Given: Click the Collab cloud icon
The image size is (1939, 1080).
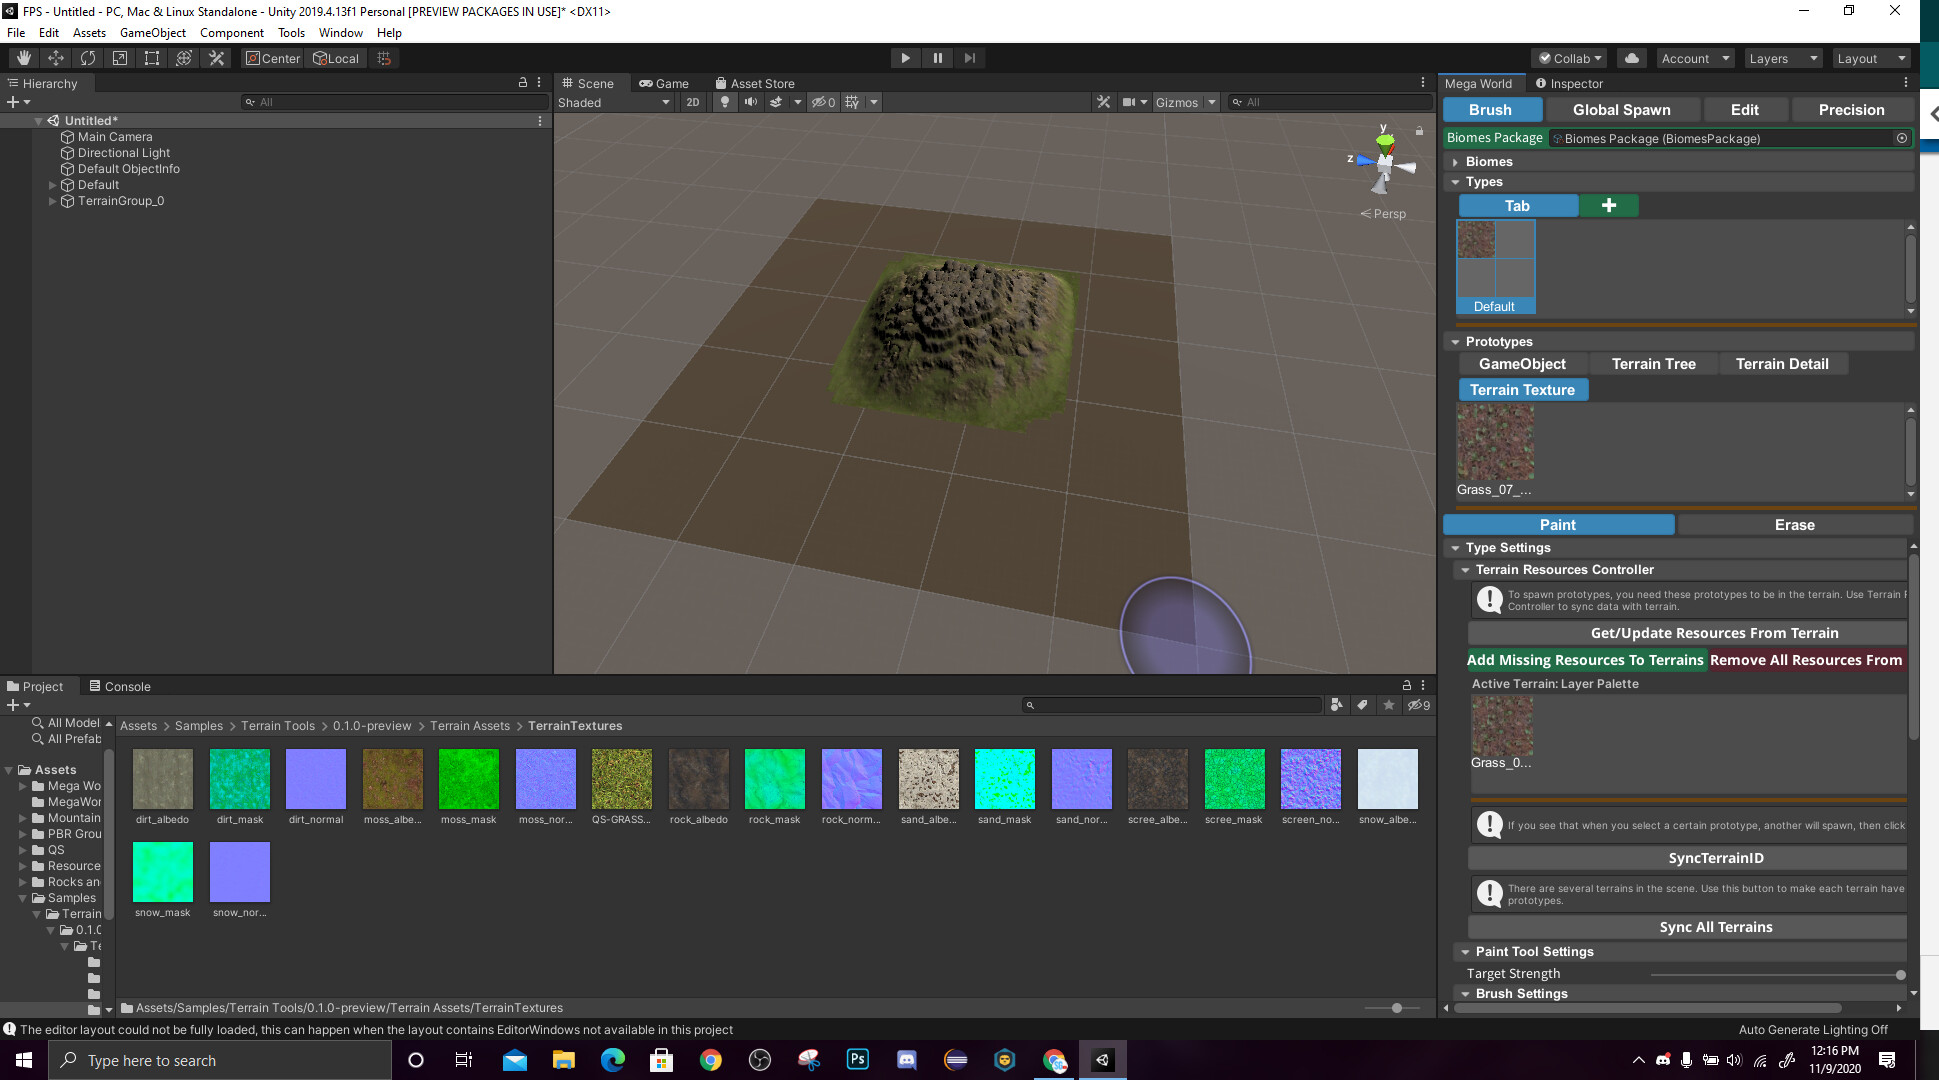Looking at the screenshot, I should pyautogui.click(x=1632, y=57).
